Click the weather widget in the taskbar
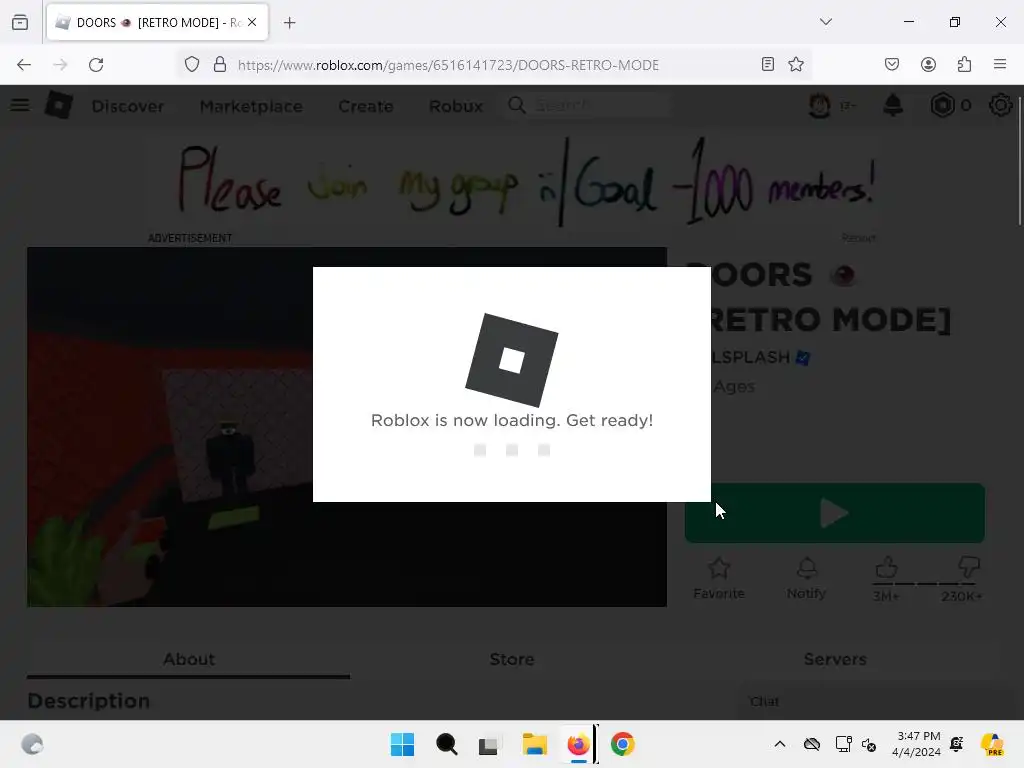The width and height of the screenshot is (1024, 768). 32,744
